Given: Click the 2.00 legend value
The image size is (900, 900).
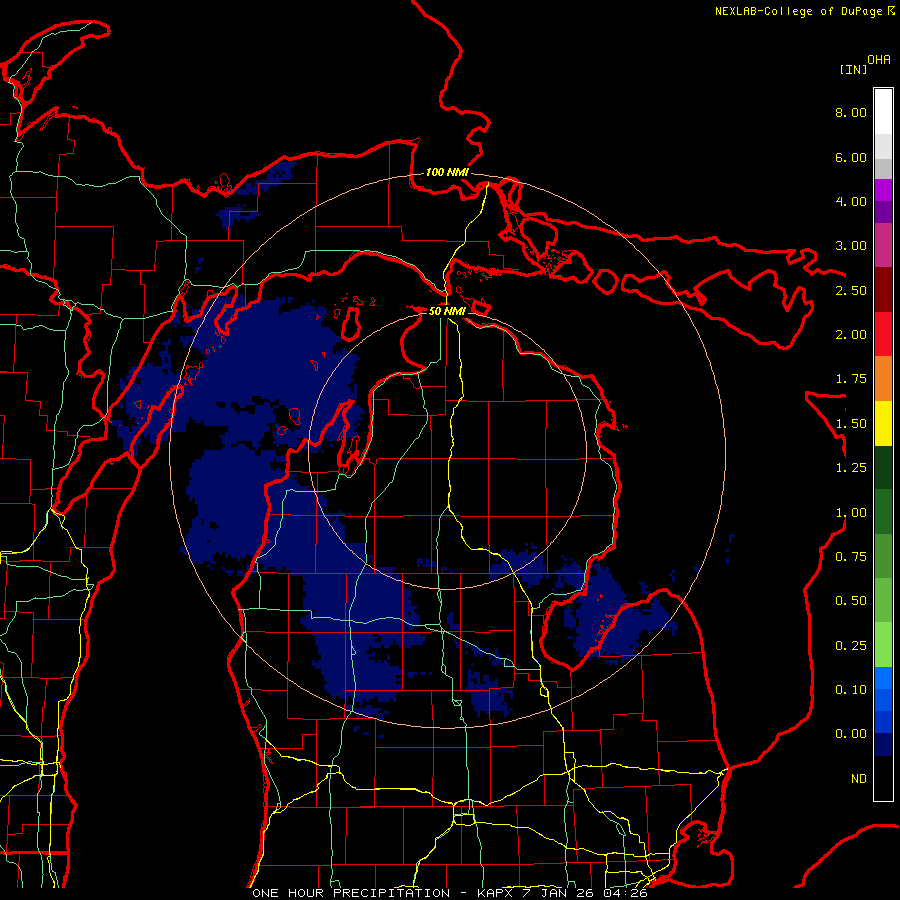Looking at the screenshot, I should click(851, 335).
